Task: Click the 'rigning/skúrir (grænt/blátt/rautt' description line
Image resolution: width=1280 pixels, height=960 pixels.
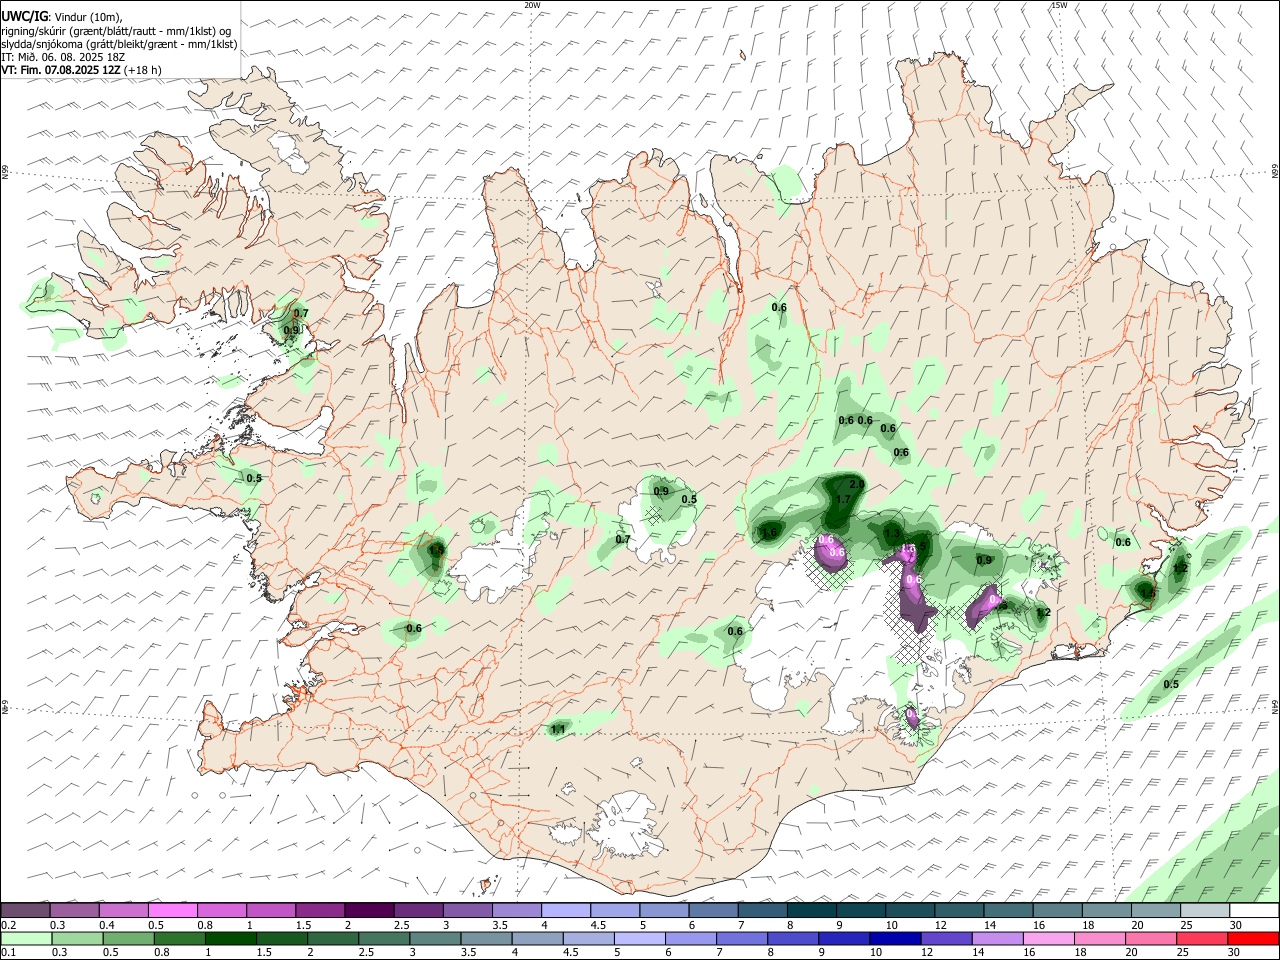Action: pos(118,30)
